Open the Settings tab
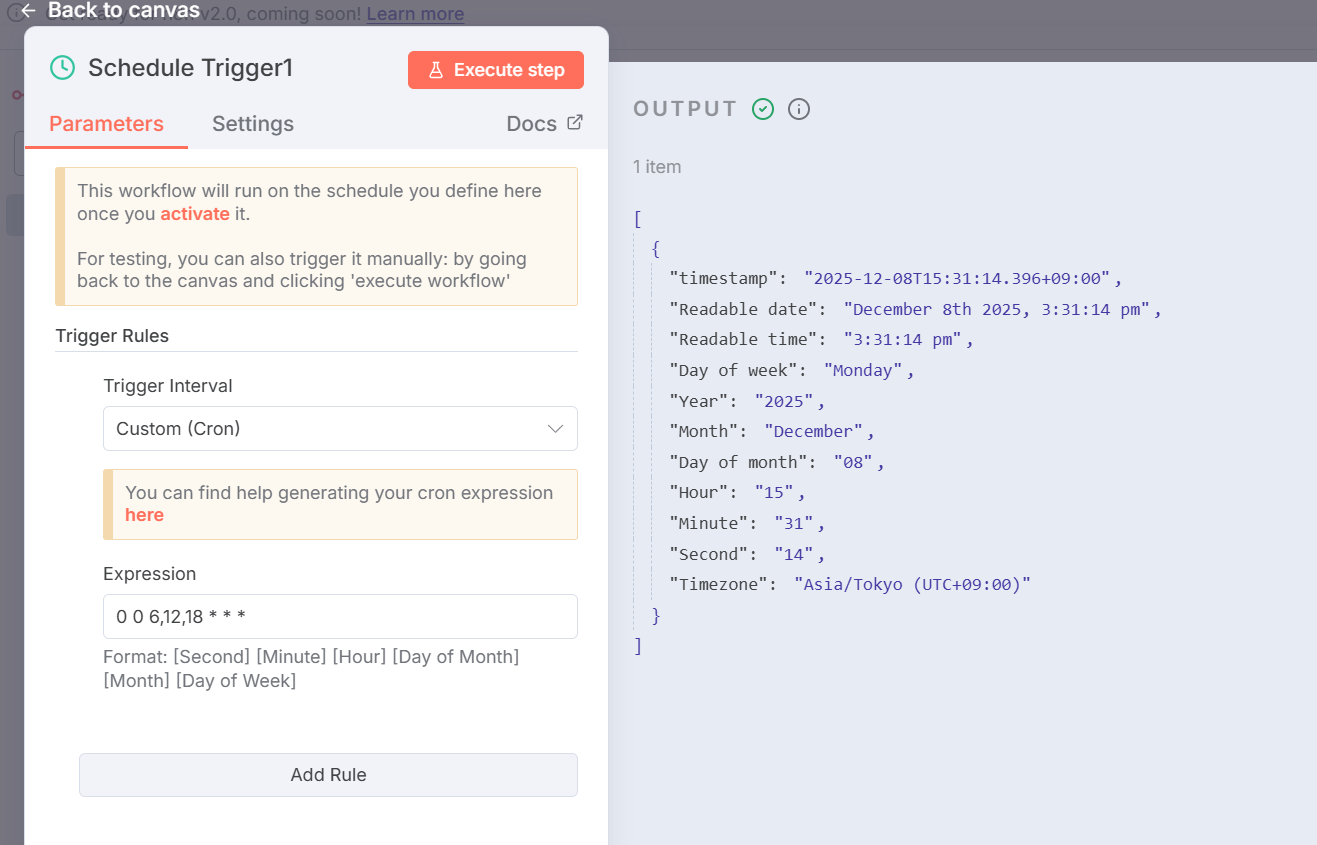Viewport: 1317px width, 845px height. [253, 124]
